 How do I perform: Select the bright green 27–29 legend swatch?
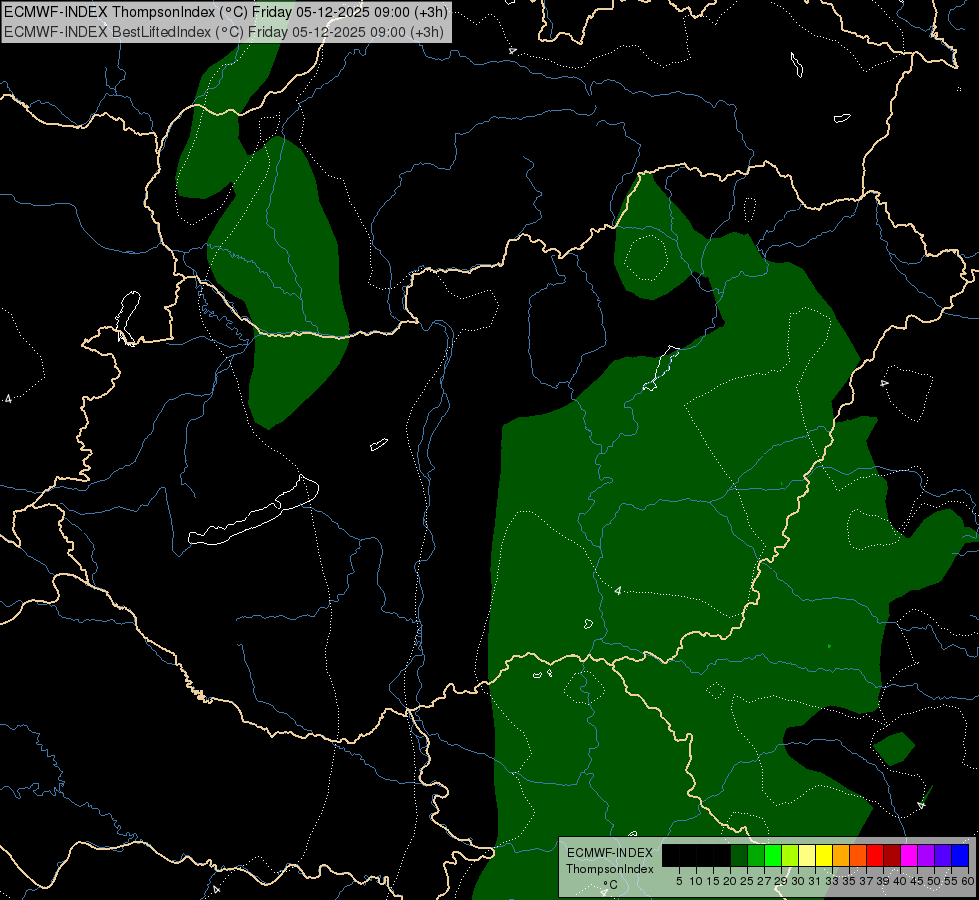click(x=773, y=855)
